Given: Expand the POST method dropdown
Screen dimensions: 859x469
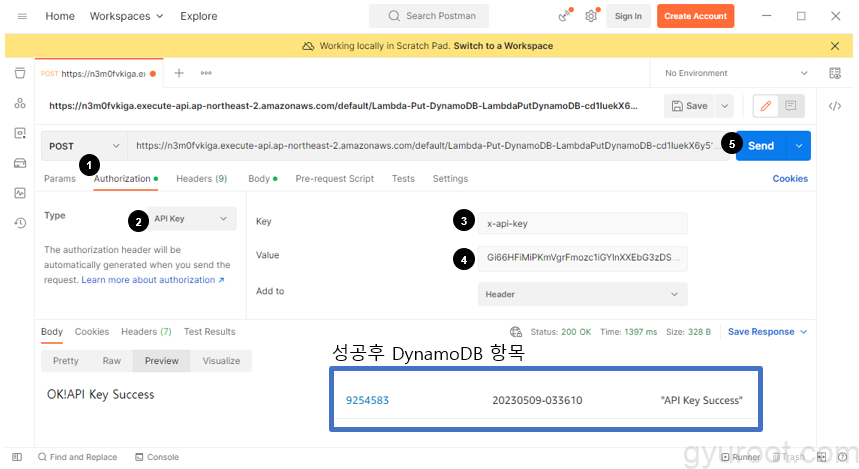Looking at the screenshot, I should [x=84, y=145].
